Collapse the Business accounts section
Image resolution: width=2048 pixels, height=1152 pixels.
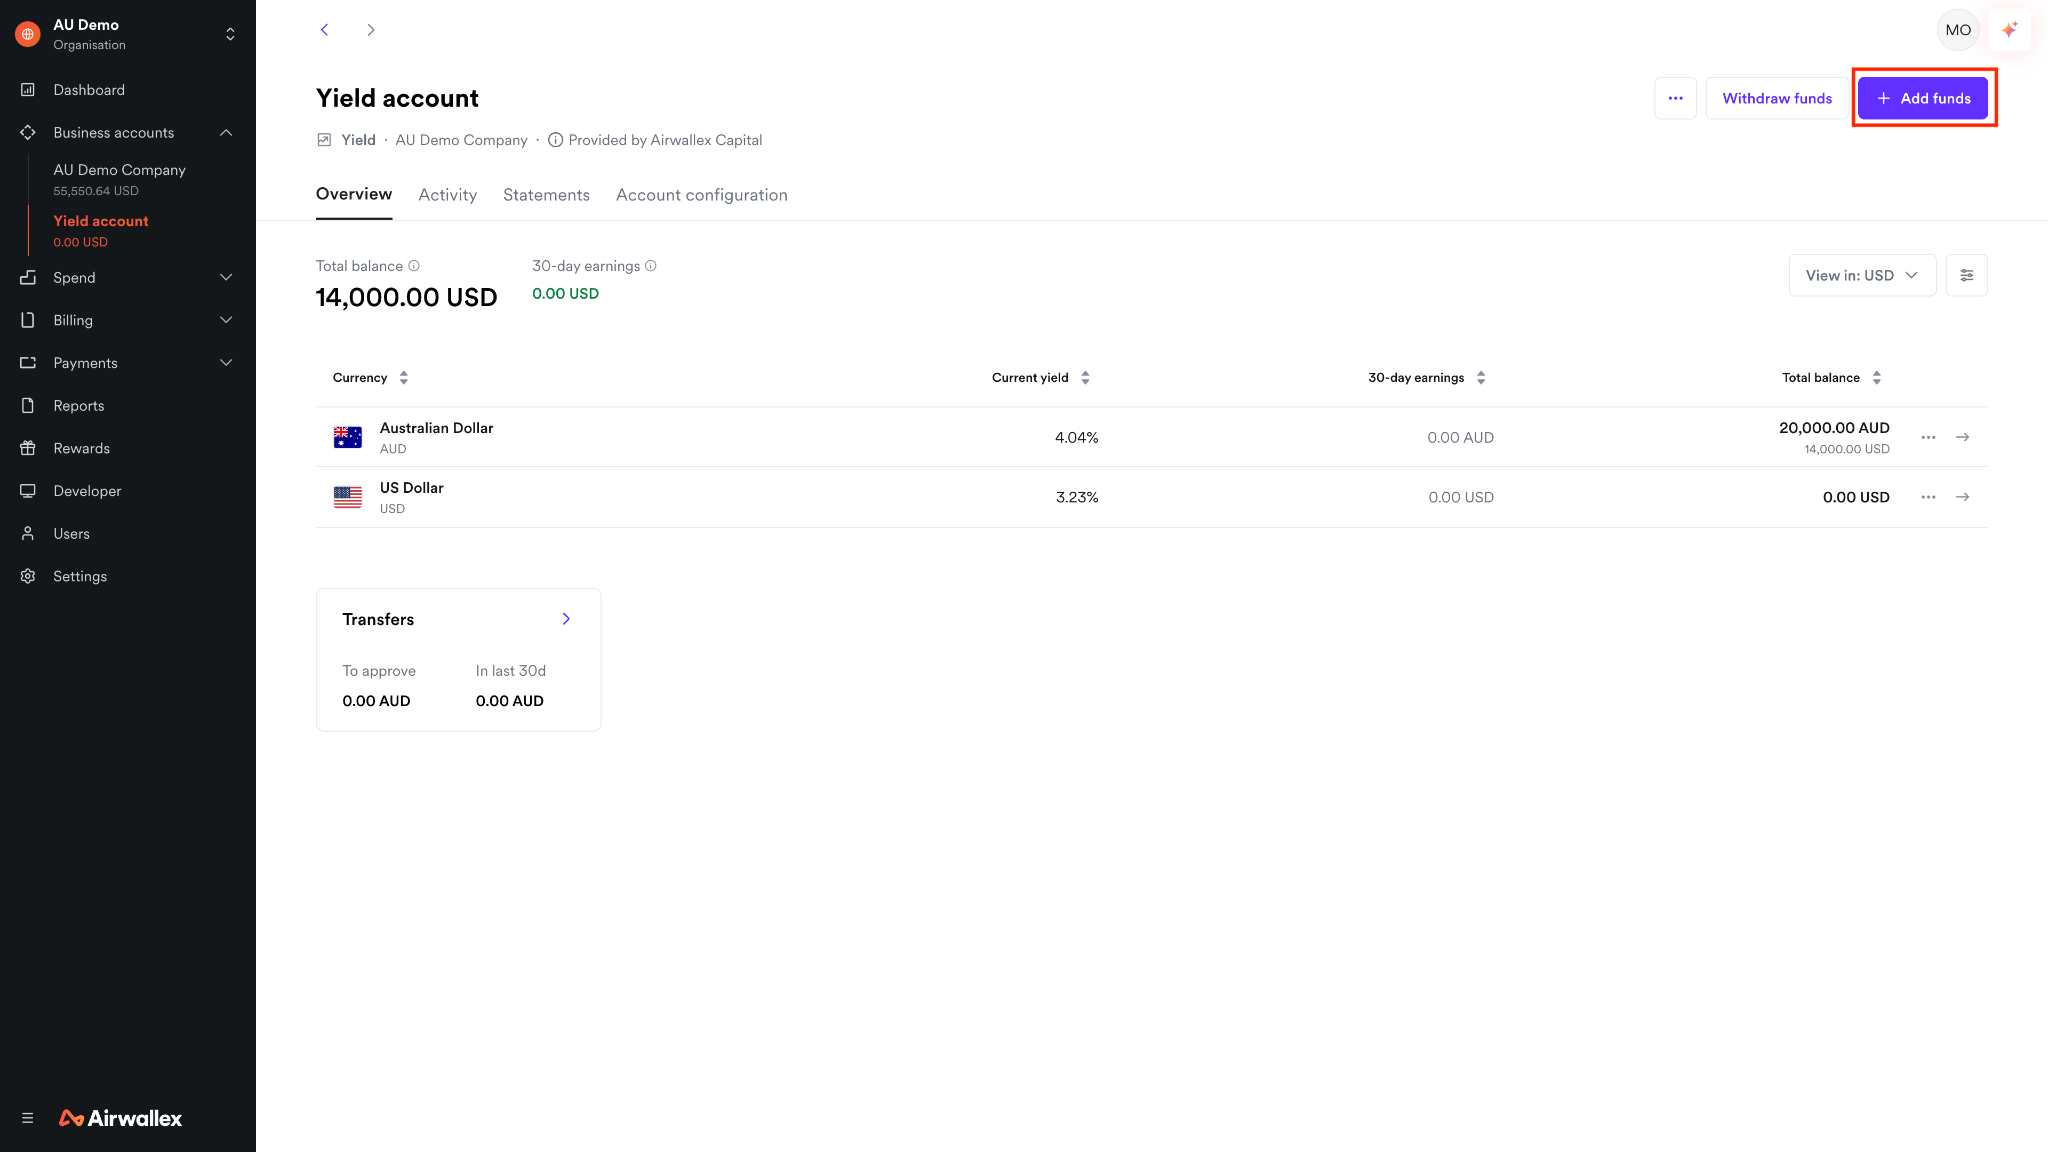(x=226, y=133)
